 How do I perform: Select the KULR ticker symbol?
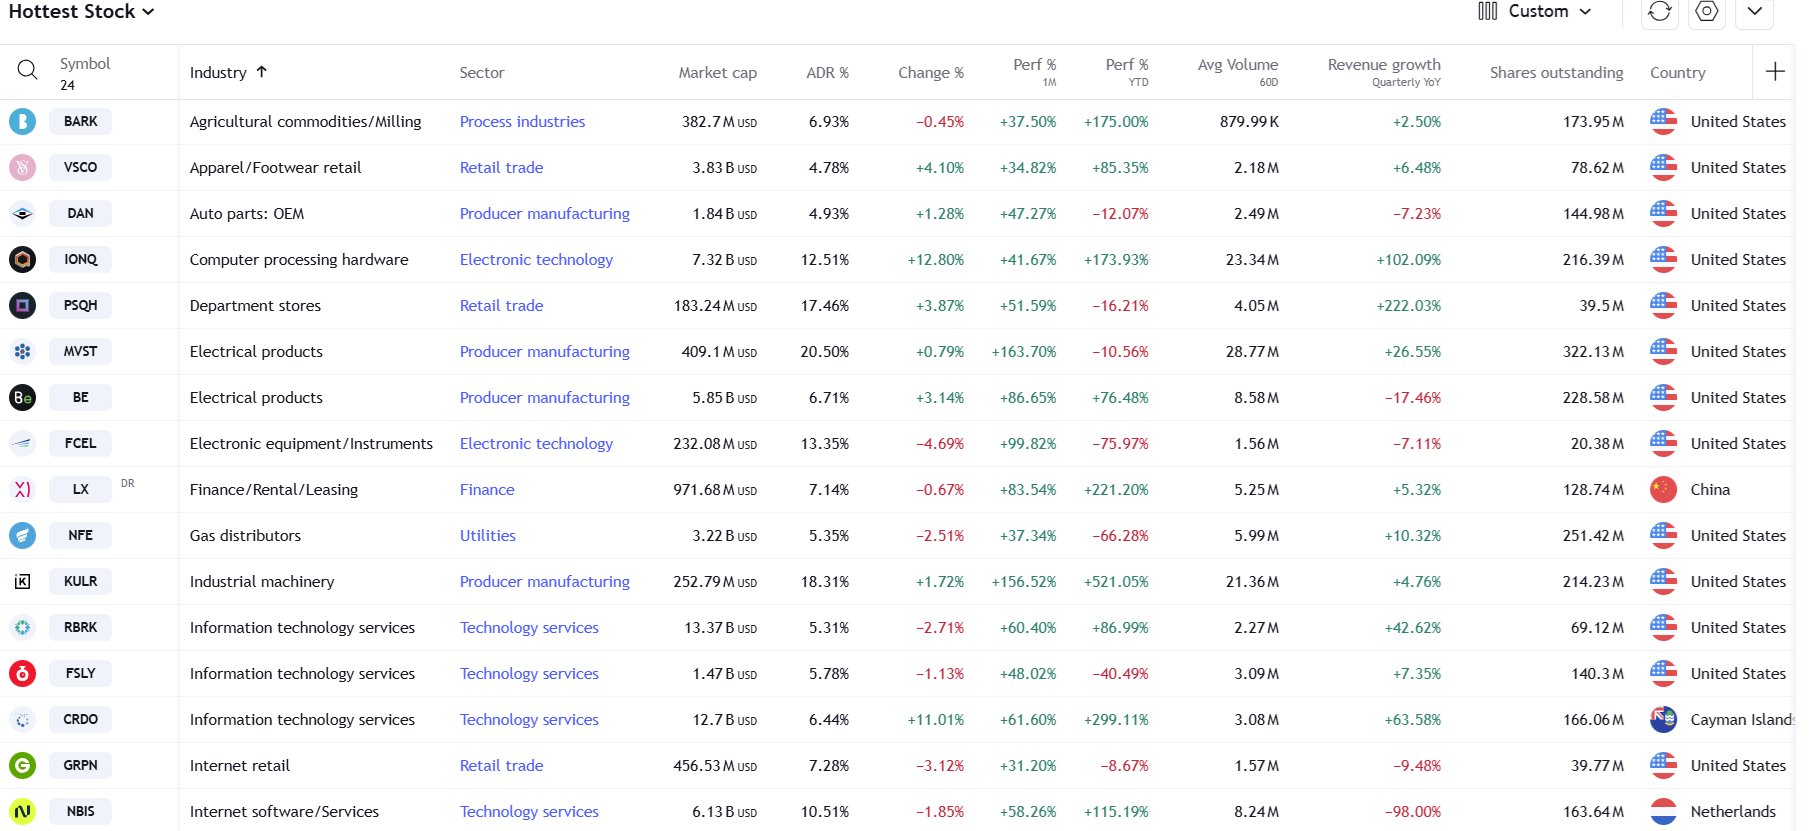[81, 582]
